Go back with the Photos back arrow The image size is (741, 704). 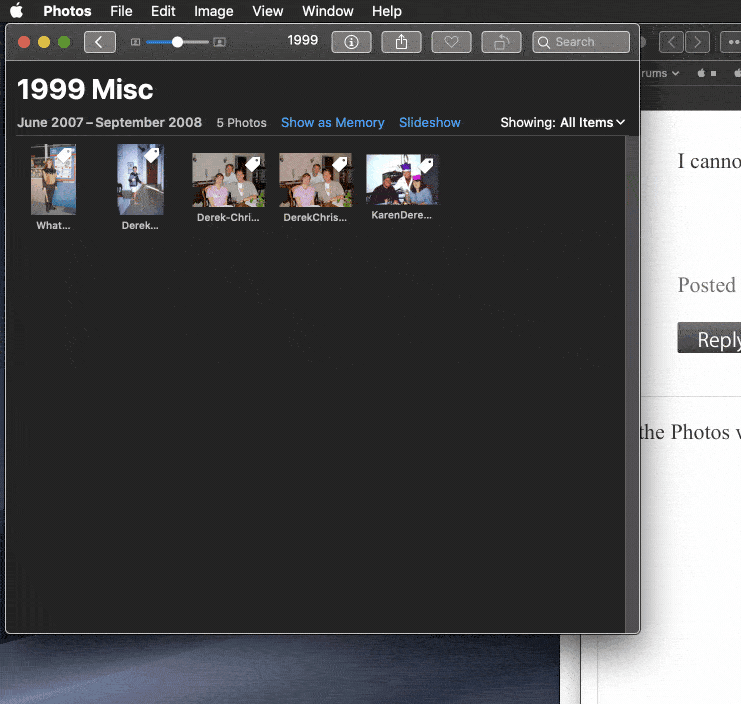100,42
